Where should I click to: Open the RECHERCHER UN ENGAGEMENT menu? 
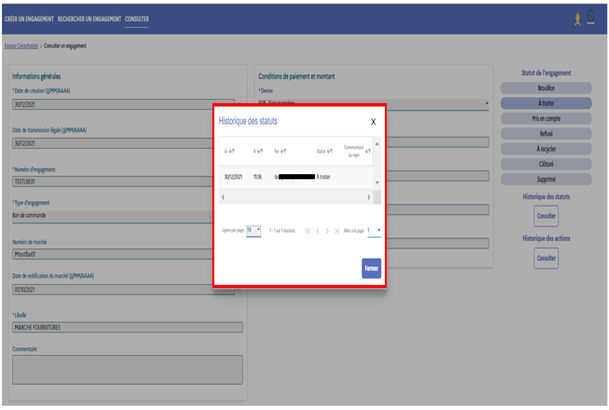point(89,18)
